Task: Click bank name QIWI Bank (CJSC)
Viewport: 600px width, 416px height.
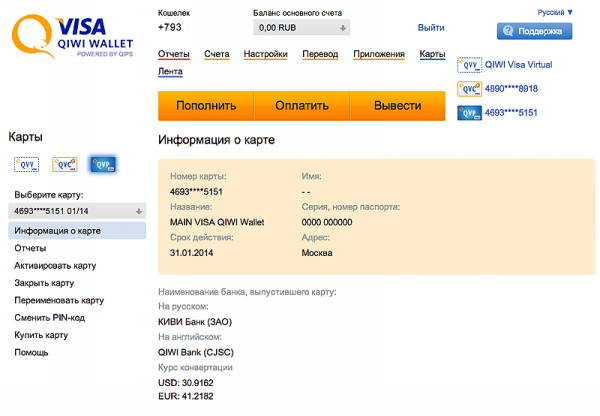Action: click(x=196, y=352)
